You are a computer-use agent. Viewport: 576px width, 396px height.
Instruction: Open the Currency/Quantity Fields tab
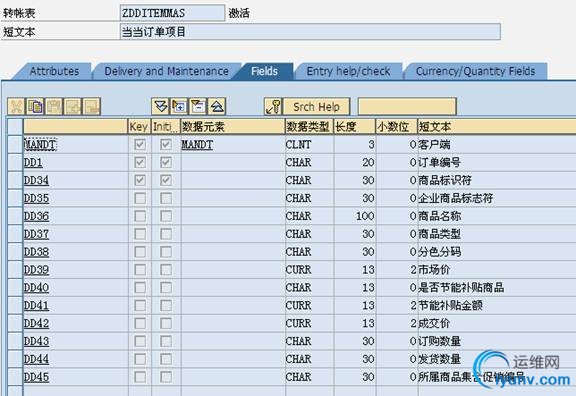(475, 71)
